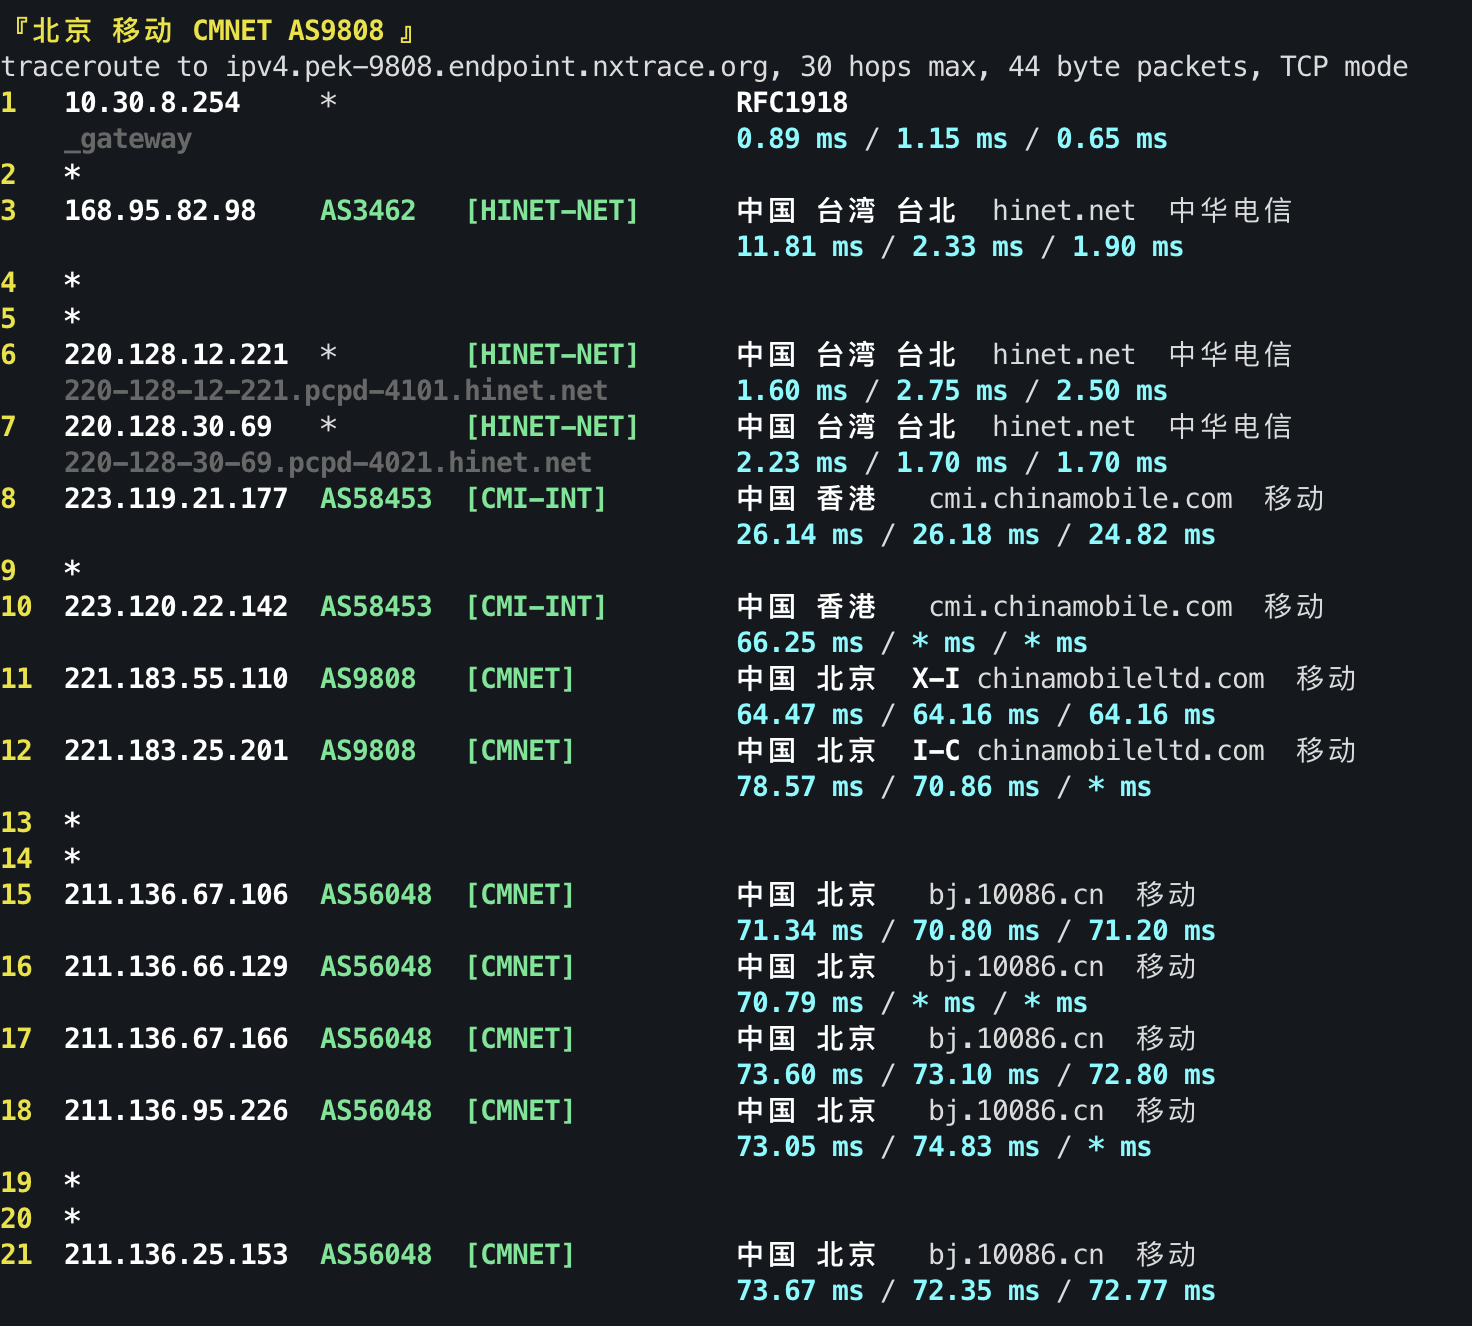Click latency value 2.23 ms
Image resolution: width=1472 pixels, height=1326 pixels.
point(792,463)
